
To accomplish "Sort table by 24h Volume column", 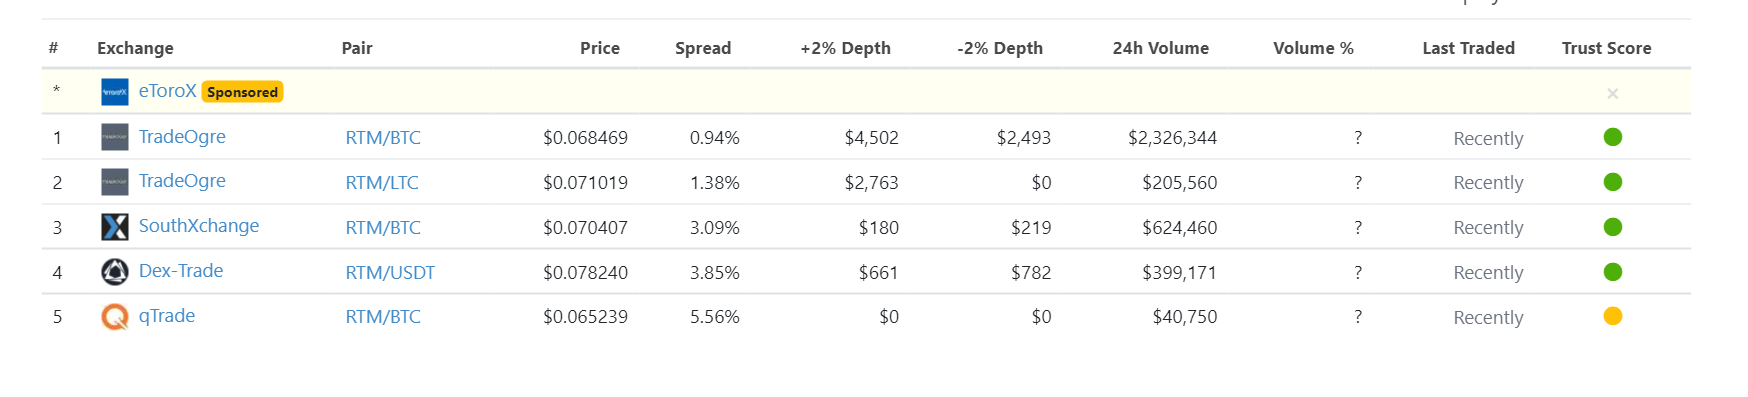I will click(1160, 48).
